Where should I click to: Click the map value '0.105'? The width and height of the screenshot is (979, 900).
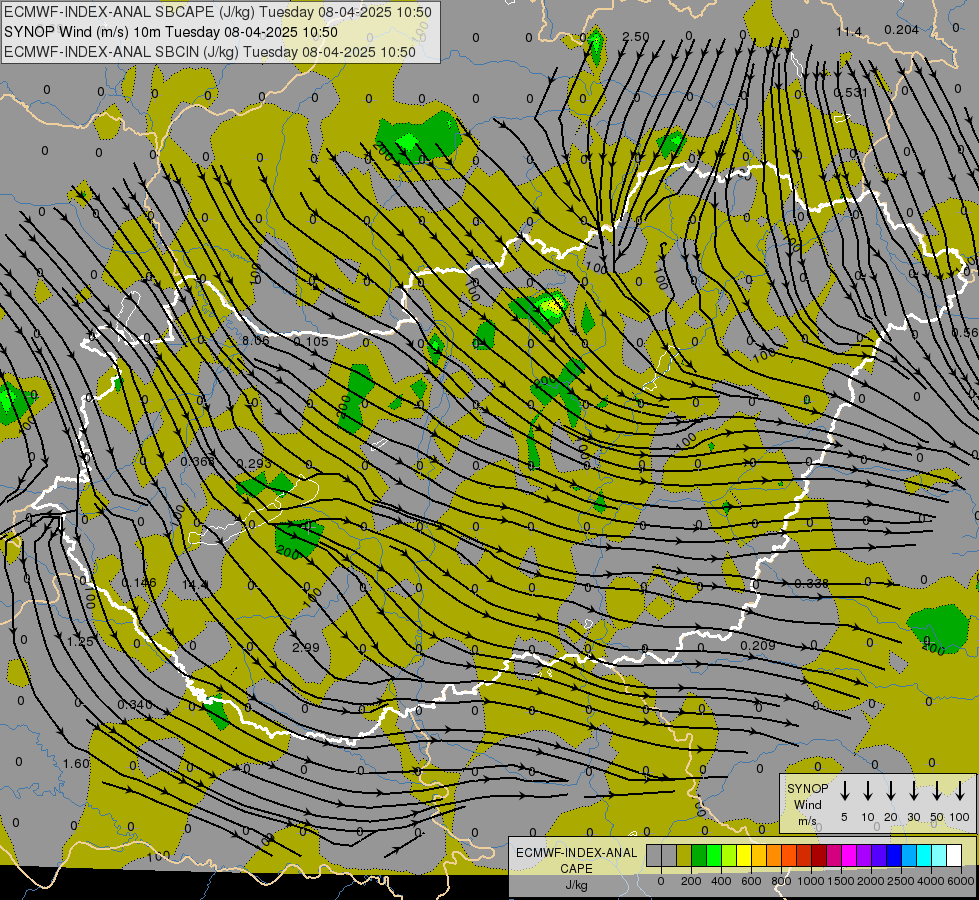click(311, 341)
